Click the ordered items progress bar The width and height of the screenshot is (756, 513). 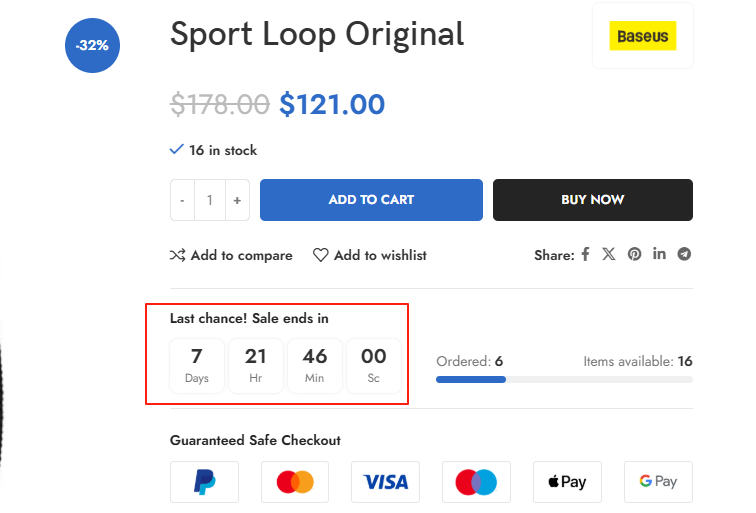click(564, 380)
